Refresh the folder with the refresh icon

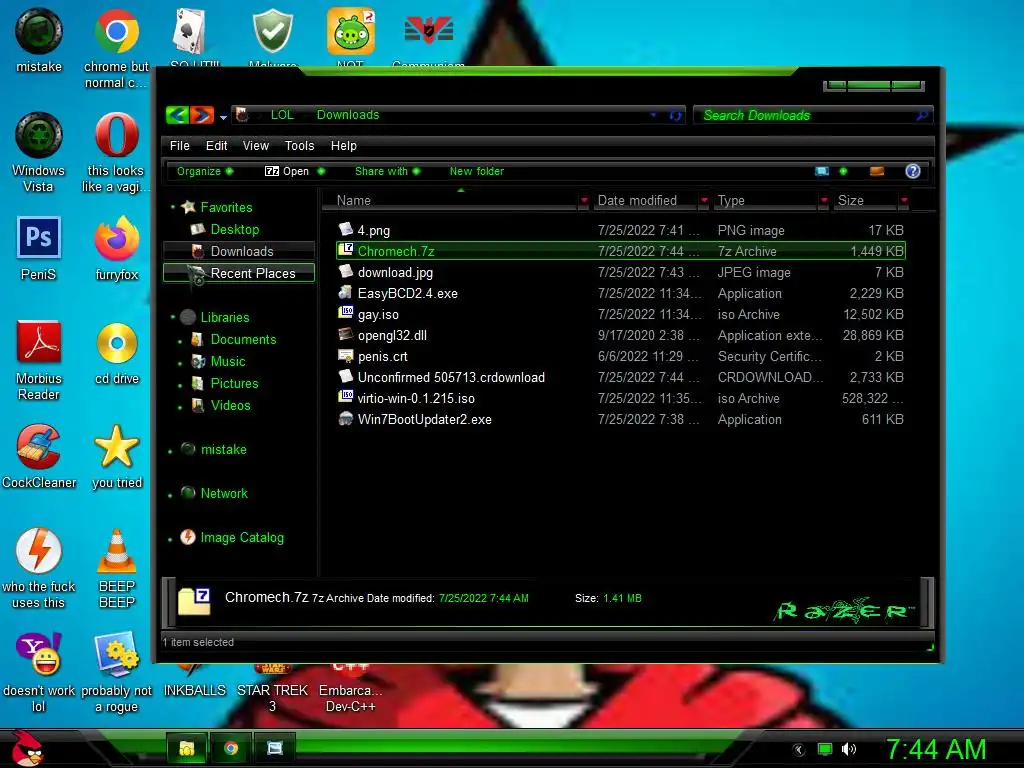(676, 116)
